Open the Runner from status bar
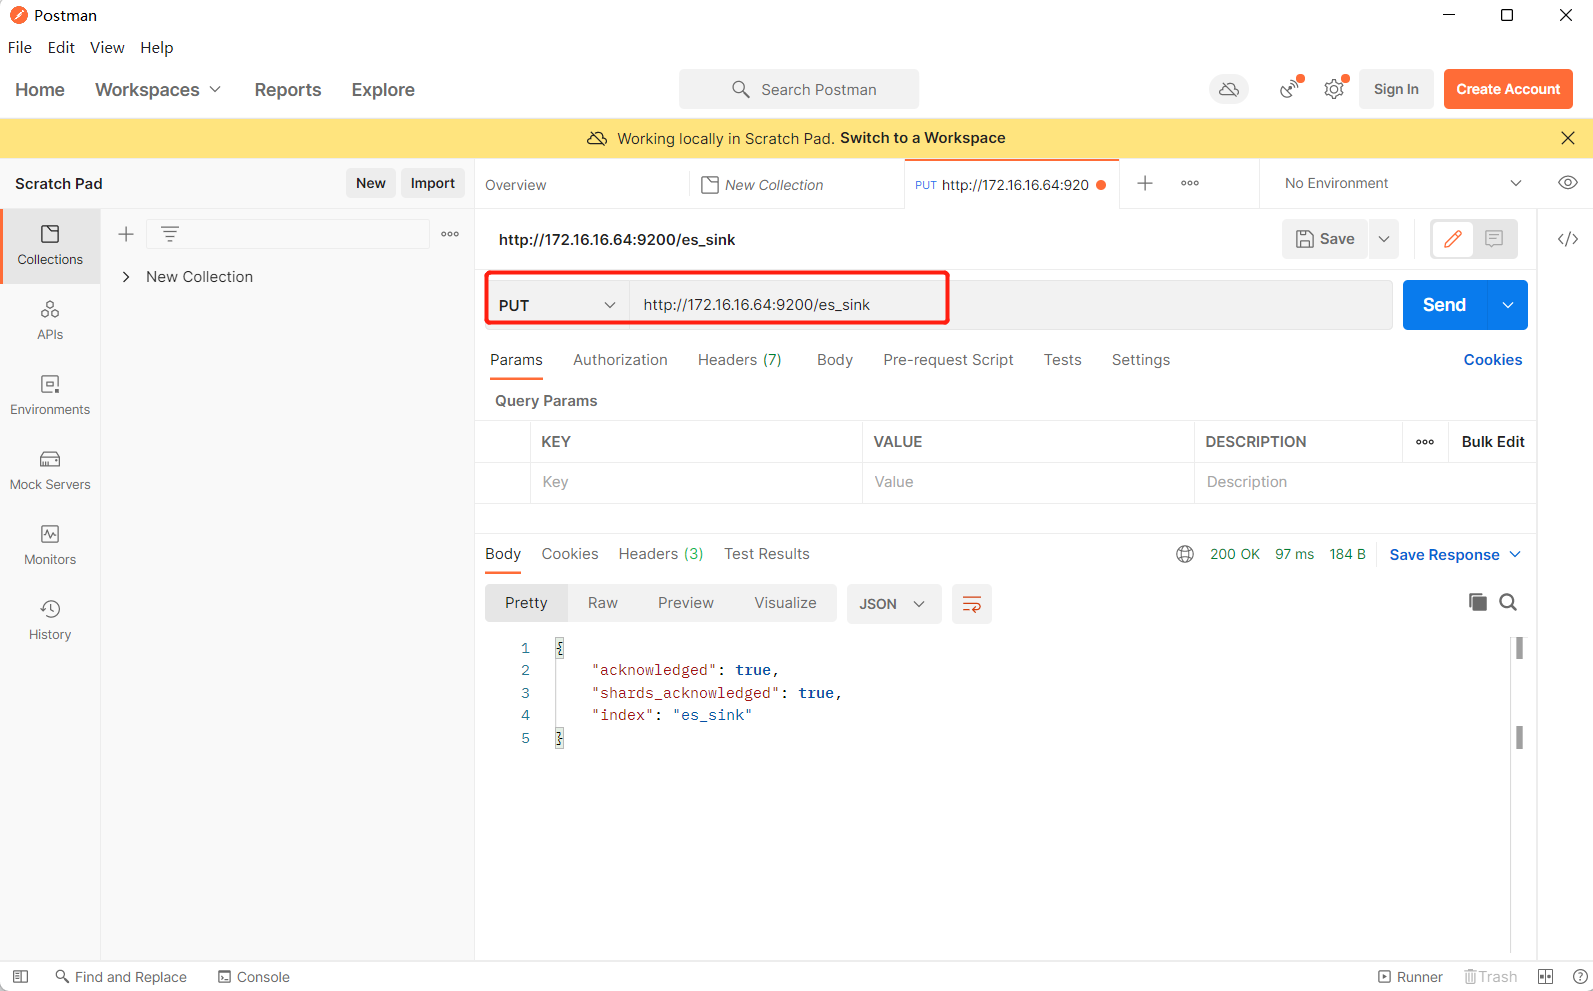Image resolution: width=1593 pixels, height=991 pixels. click(x=1410, y=977)
